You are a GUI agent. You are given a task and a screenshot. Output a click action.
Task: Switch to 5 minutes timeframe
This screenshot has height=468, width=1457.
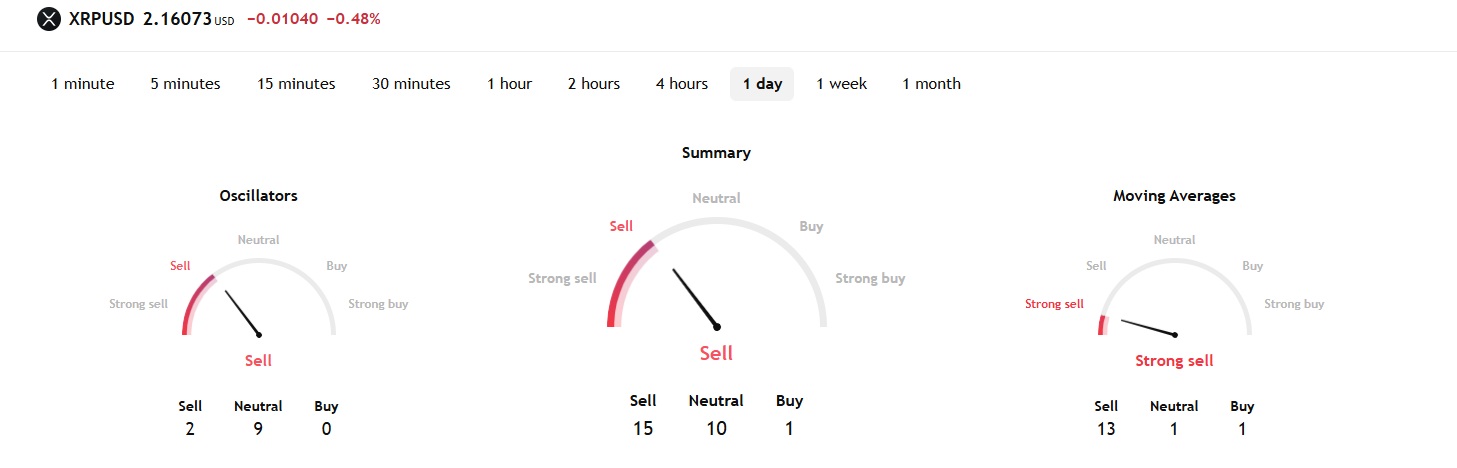click(x=185, y=84)
